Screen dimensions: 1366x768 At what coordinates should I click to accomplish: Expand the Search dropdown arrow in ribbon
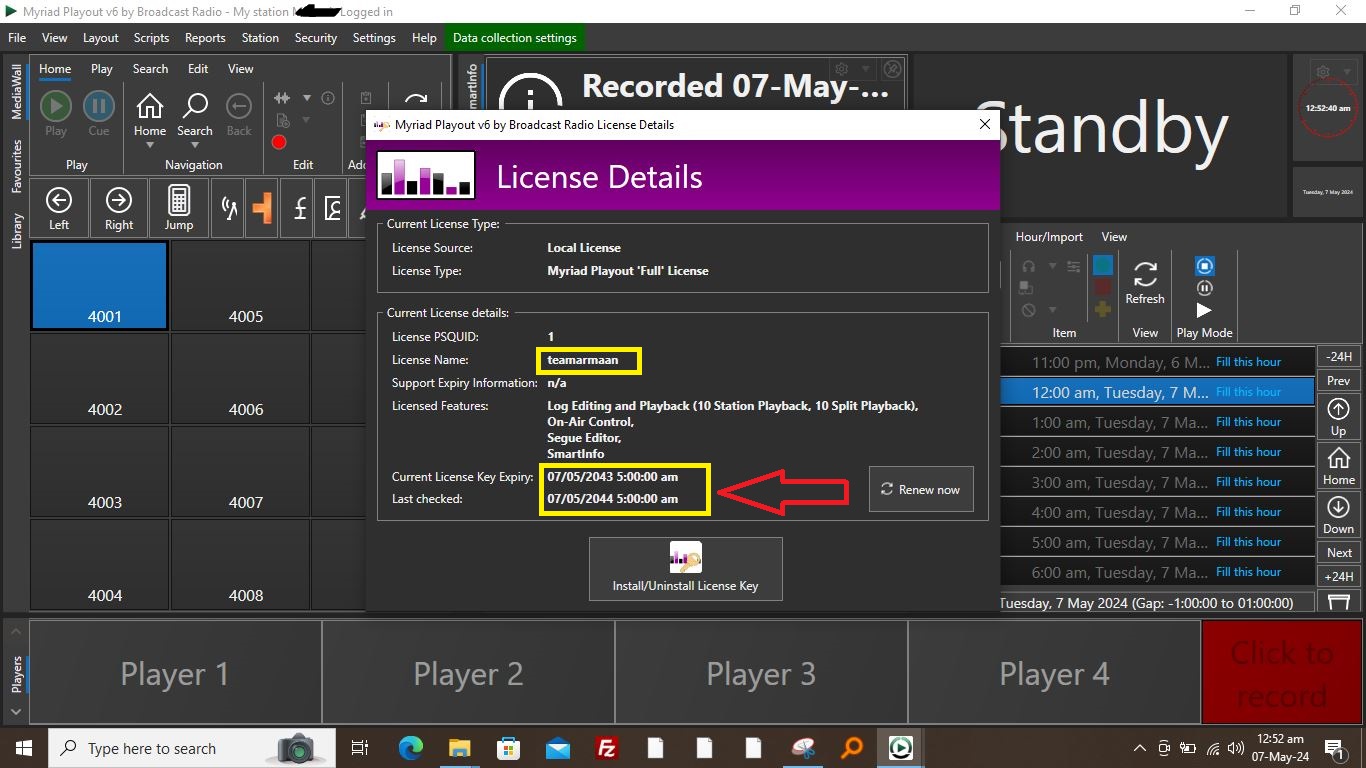click(195, 145)
